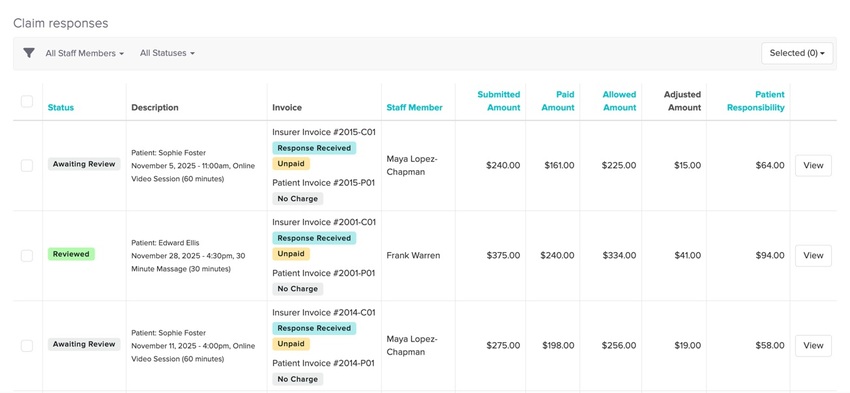Click Maya Lopez-Chapman in the #2015-C01 row
The image size is (850, 393).
pos(412,165)
